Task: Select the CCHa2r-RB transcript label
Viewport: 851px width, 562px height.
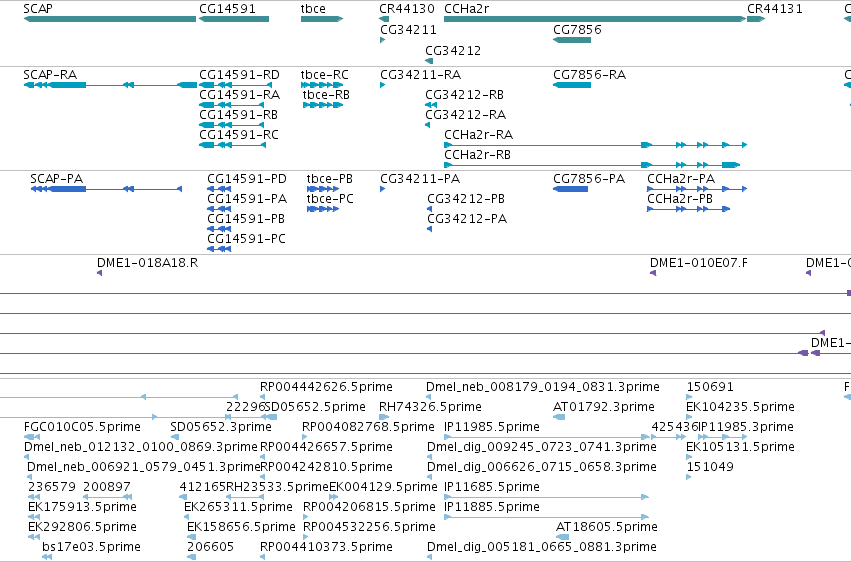Action: 478,155
